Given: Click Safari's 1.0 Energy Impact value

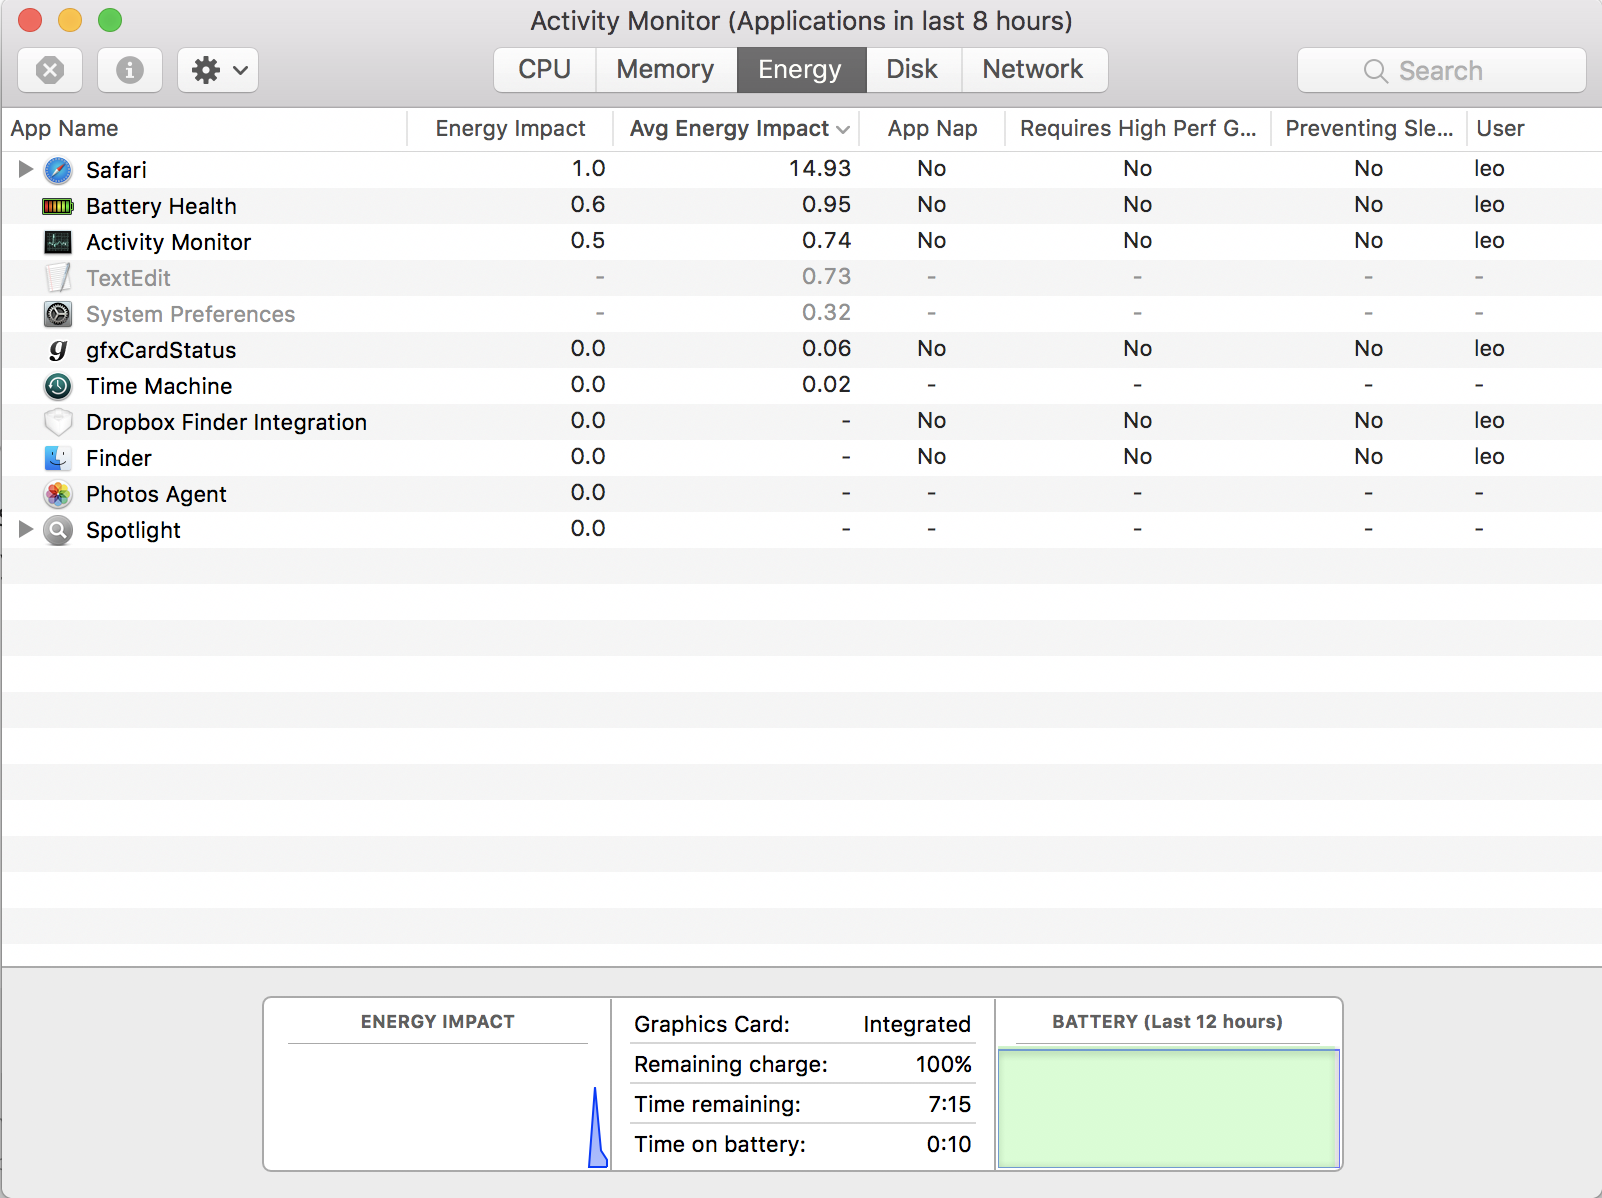Looking at the screenshot, I should pyautogui.click(x=588, y=168).
